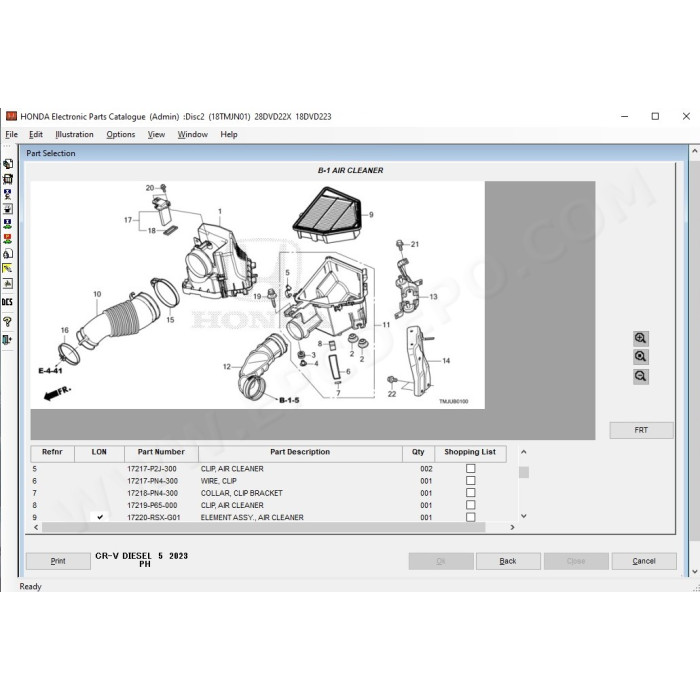Select part number 17217-PN4-300

pyautogui.click(x=152, y=481)
